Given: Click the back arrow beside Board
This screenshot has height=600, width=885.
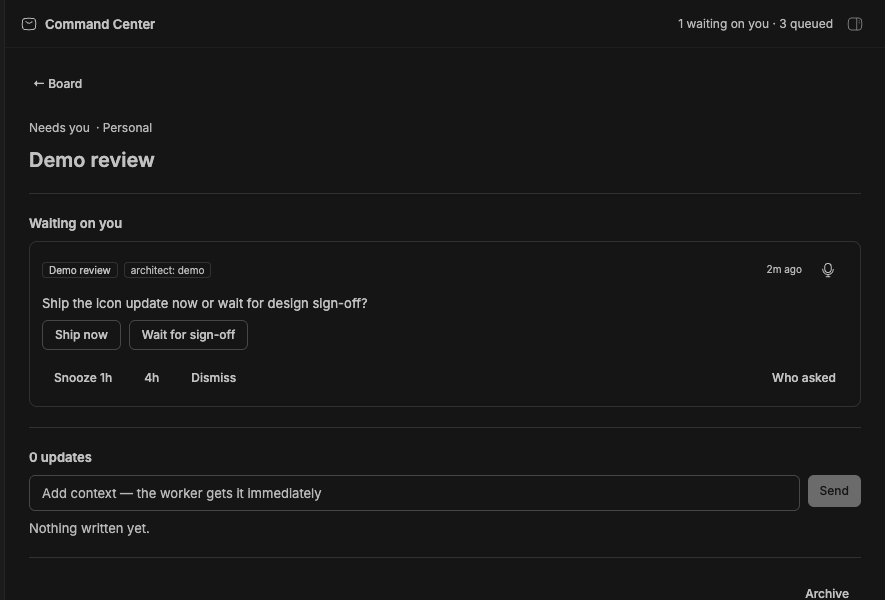Looking at the screenshot, I should (x=38, y=84).
